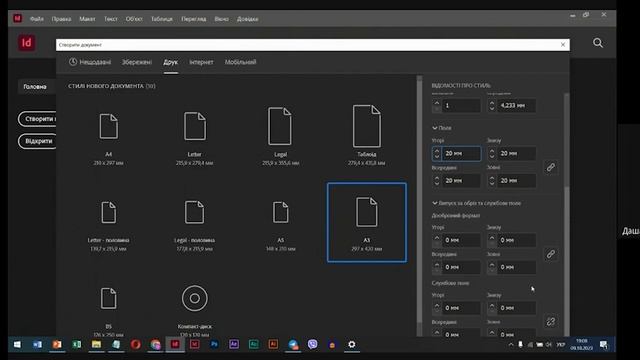Open Illustrator from the taskbar

[273, 344]
